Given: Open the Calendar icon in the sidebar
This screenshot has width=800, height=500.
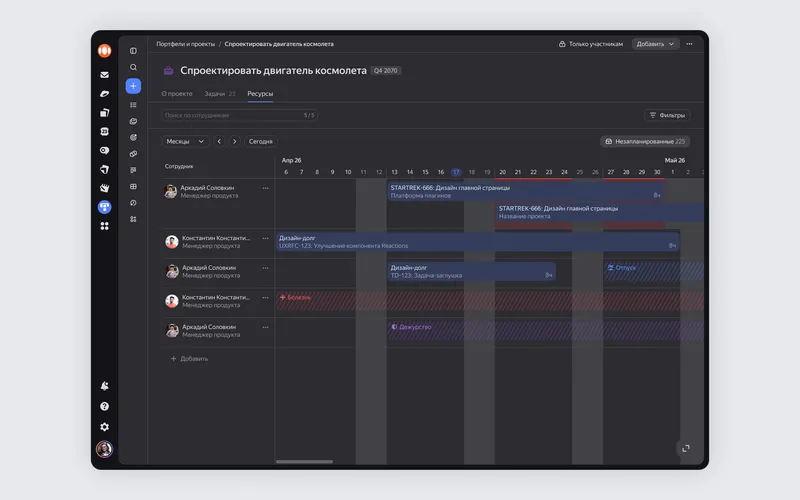Looking at the screenshot, I should 105,132.
